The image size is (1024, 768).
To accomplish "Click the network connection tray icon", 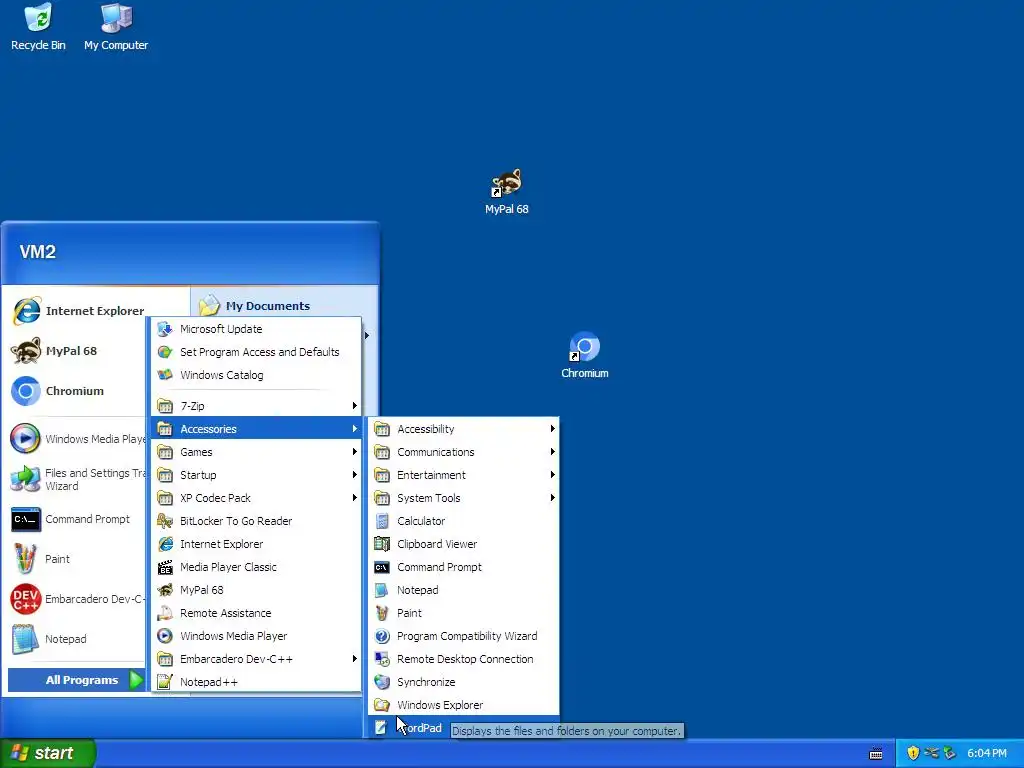I will coord(931,753).
